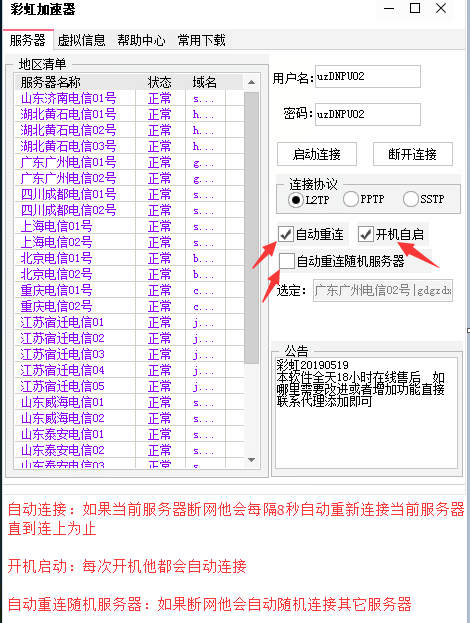470x623 pixels.
Task: Select the L2TP radio button
Action: pyautogui.click(x=296, y=199)
